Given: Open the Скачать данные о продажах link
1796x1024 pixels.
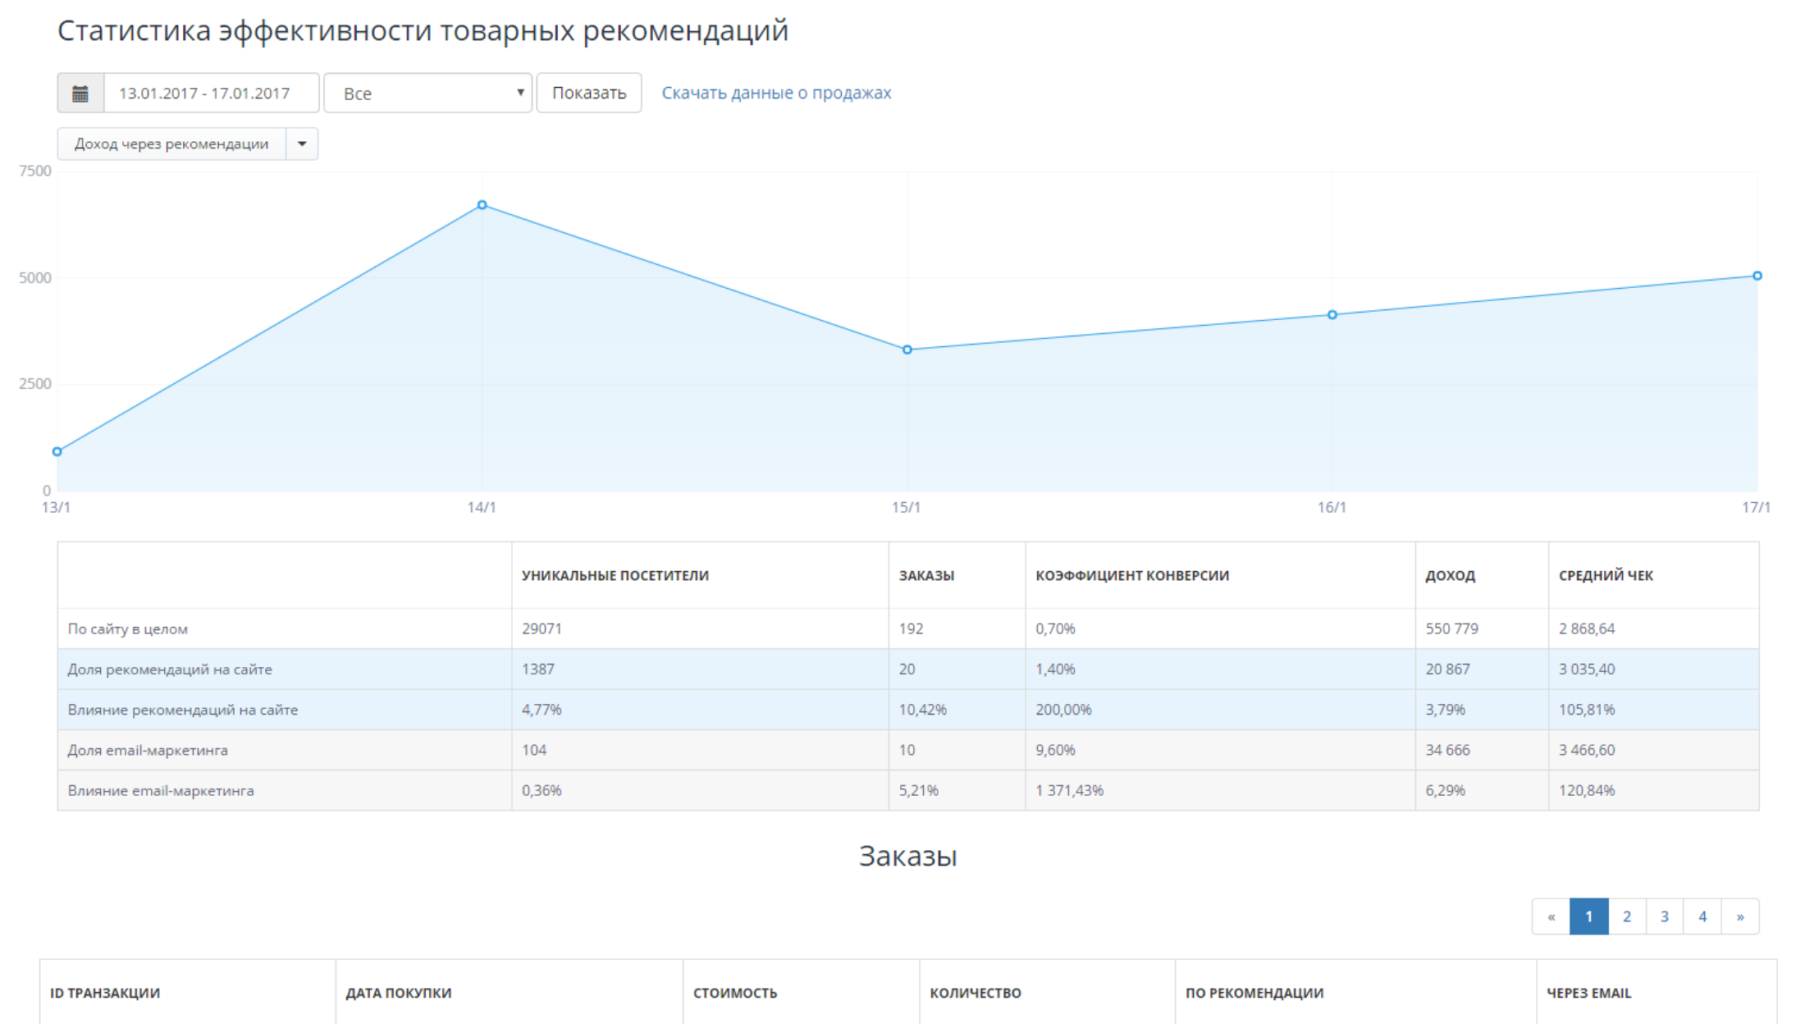Looking at the screenshot, I should (x=776, y=92).
